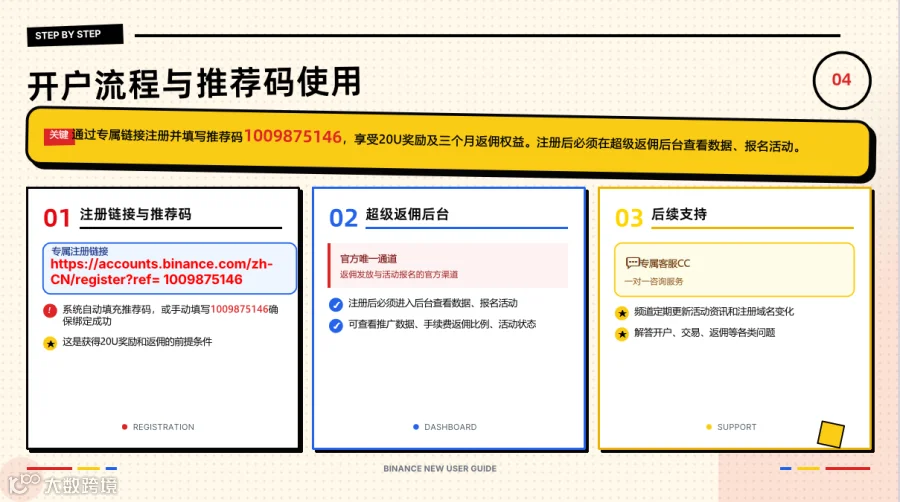
Task: Click the star icon beside 频道定期更新活动资讯
Action: coord(622,313)
